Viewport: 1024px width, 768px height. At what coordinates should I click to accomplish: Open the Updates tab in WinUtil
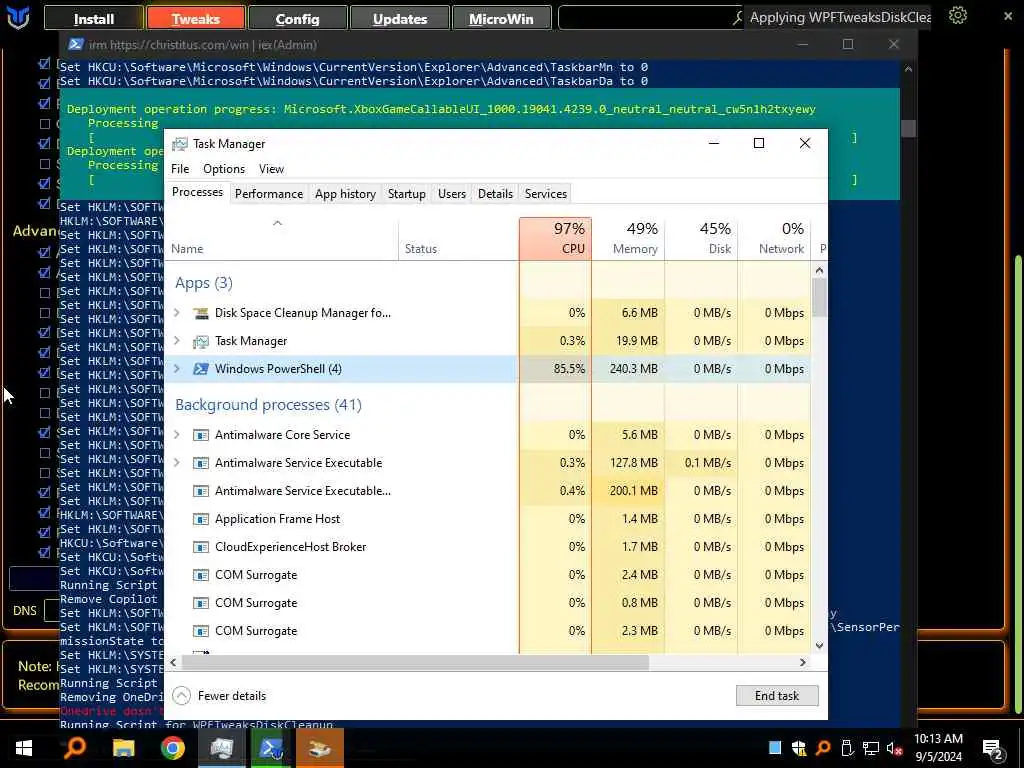[400, 18]
